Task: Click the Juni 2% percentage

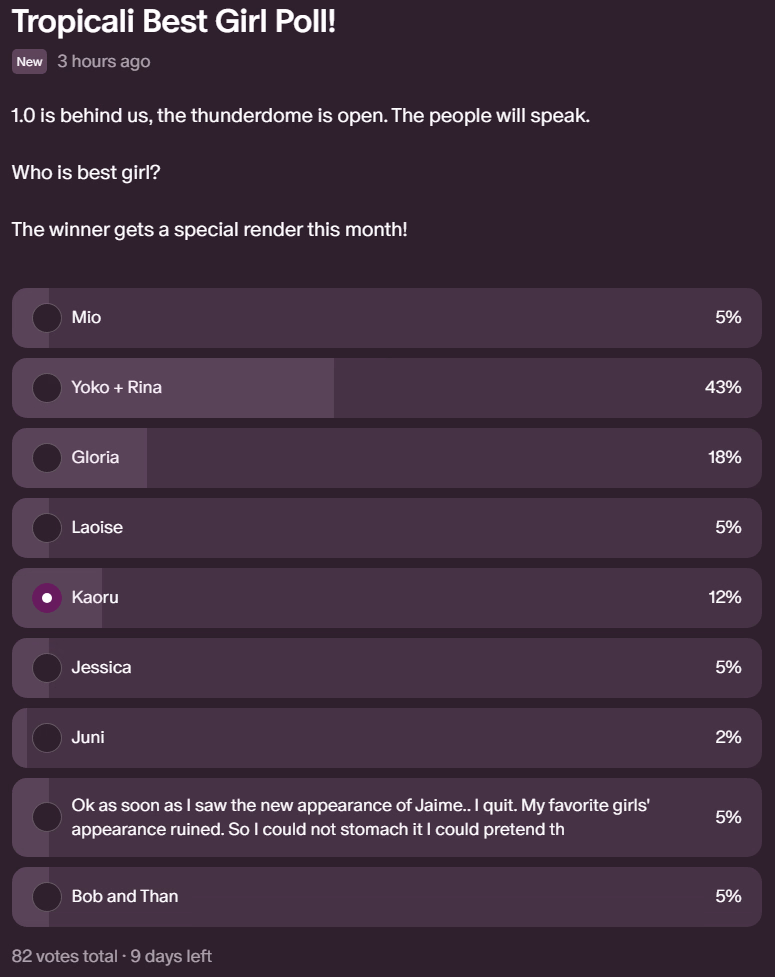Action: point(727,737)
